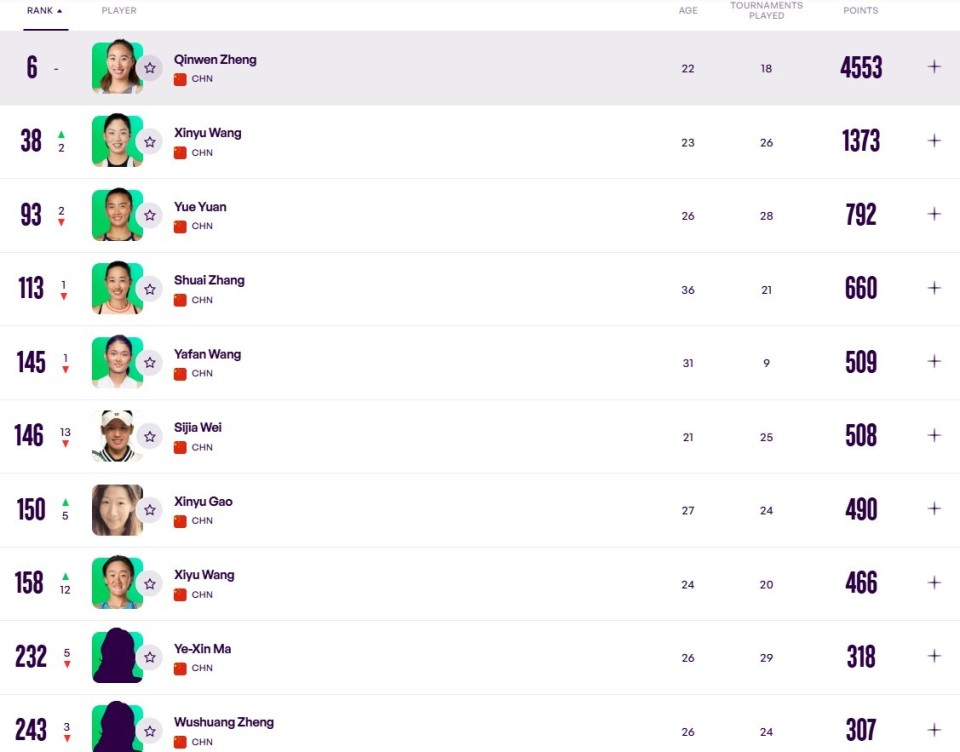Click the star icon beside Sijia Wei

tap(150, 437)
